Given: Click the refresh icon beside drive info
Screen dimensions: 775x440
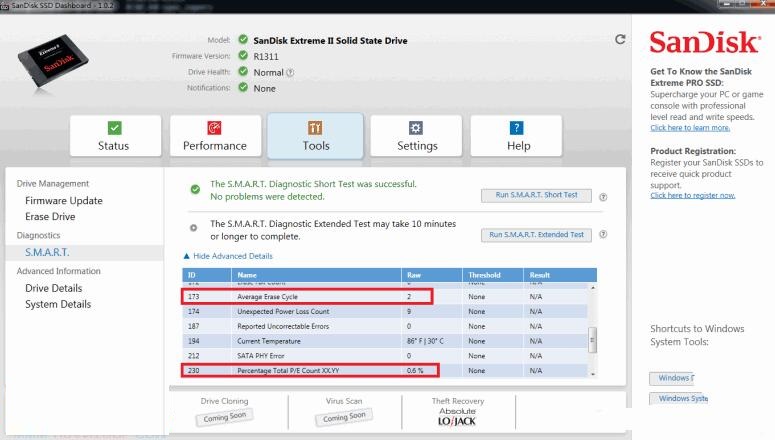Looking at the screenshot, I should (620, 40).
